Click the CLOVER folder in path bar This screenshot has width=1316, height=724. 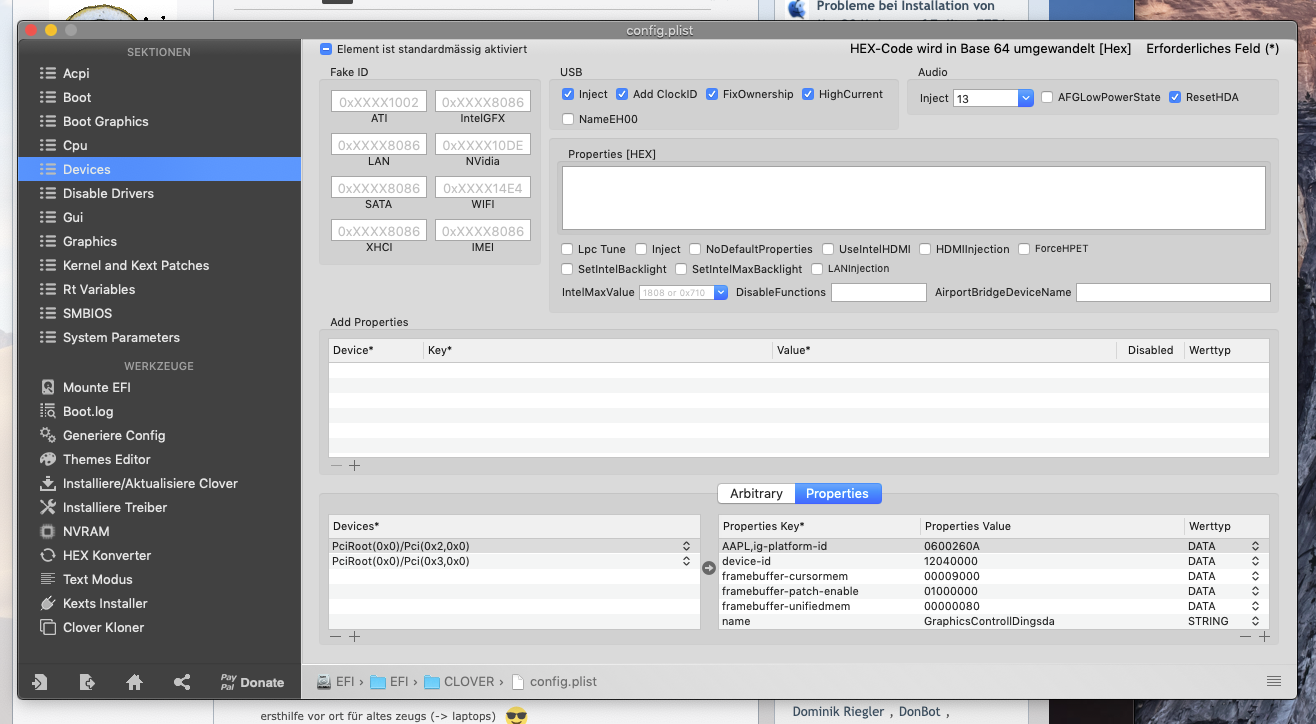pos(459,681)
